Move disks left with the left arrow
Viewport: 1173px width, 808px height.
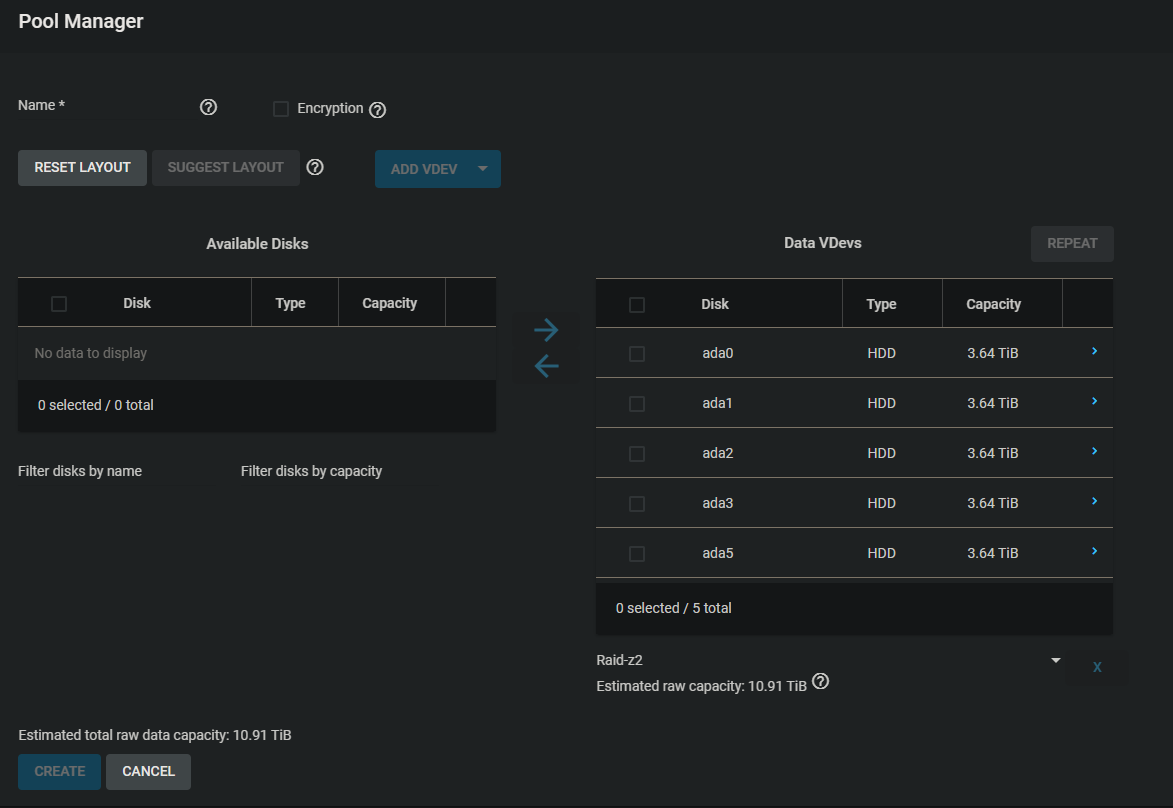click(x=546, y=366)
